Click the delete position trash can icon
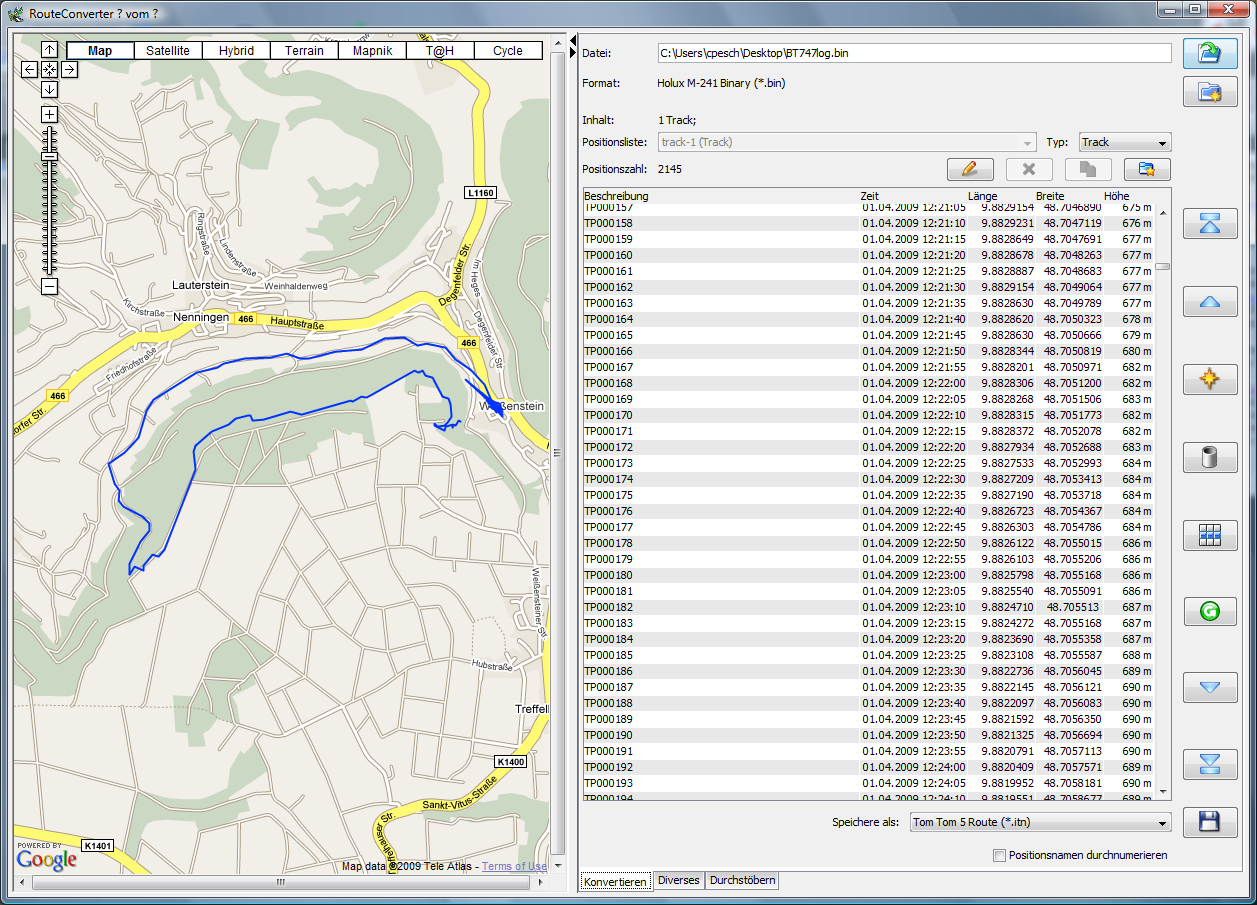This screenshot has height=905, width=1257. [1209, 458]
